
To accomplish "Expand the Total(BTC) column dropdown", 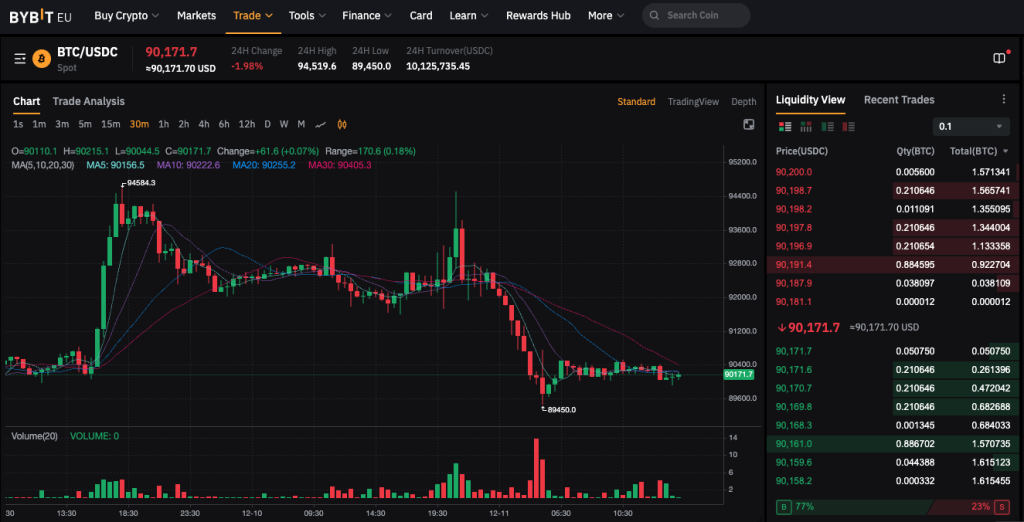I will pos(1005,152).
